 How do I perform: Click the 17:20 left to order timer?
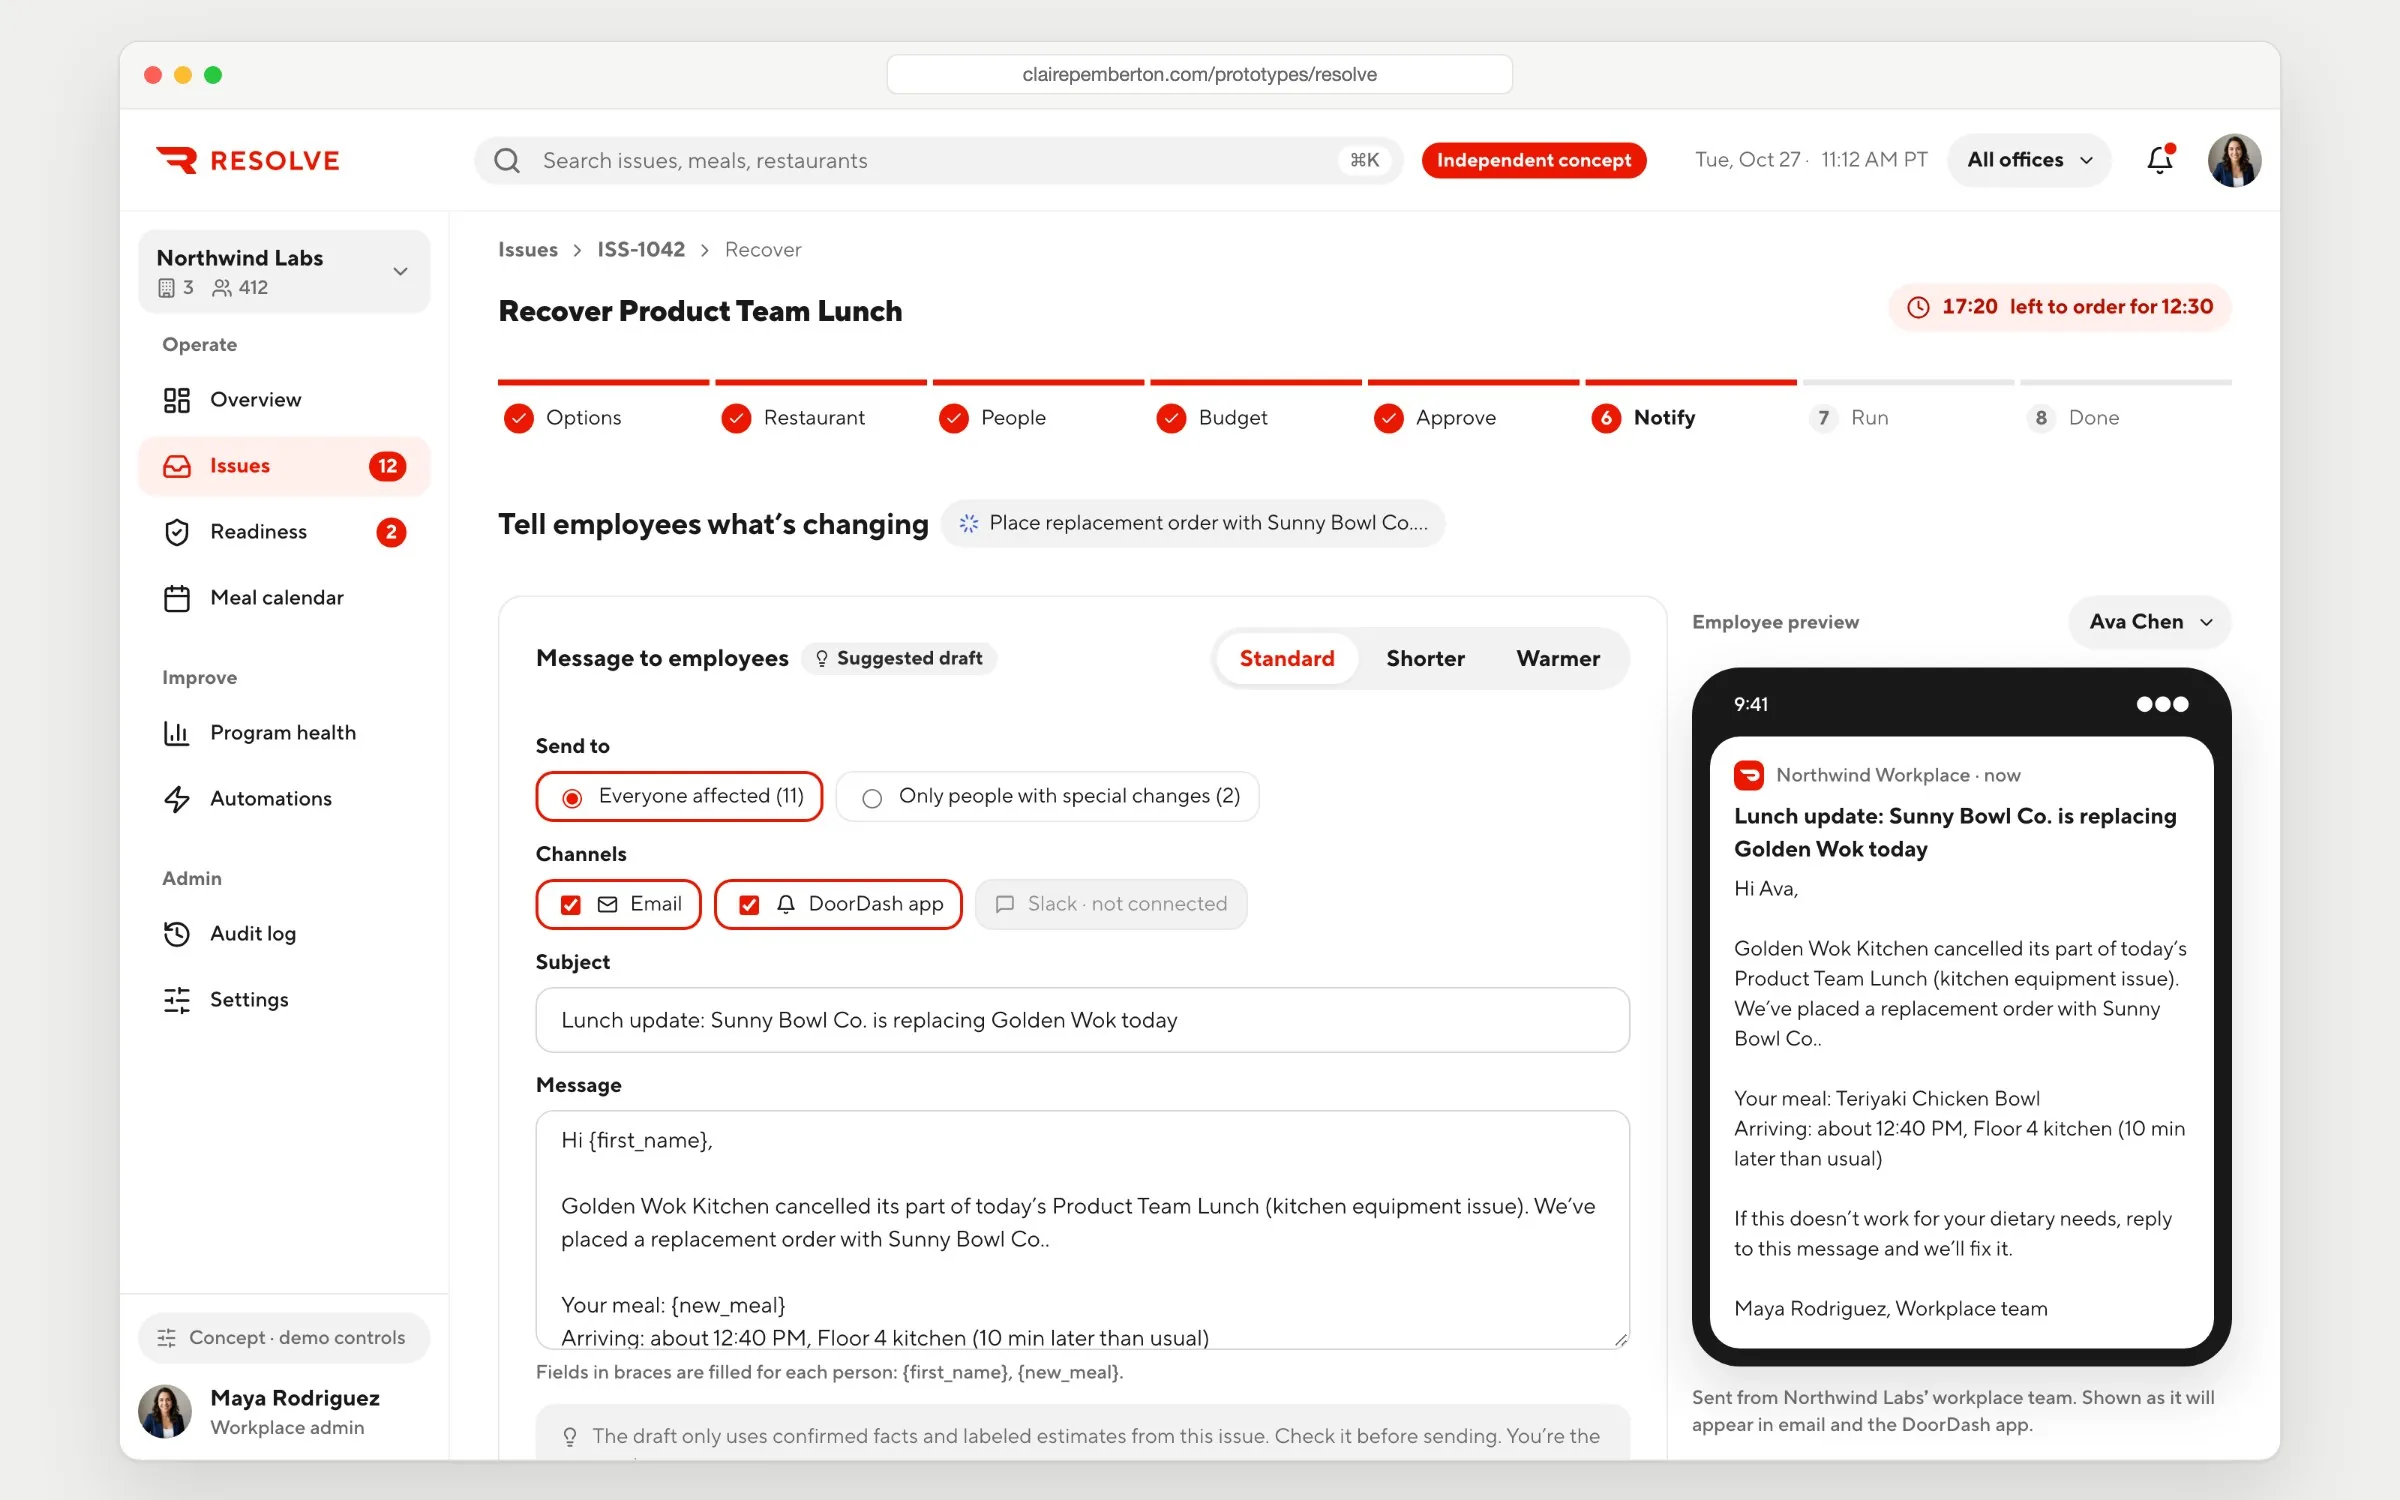[2060, 307]
